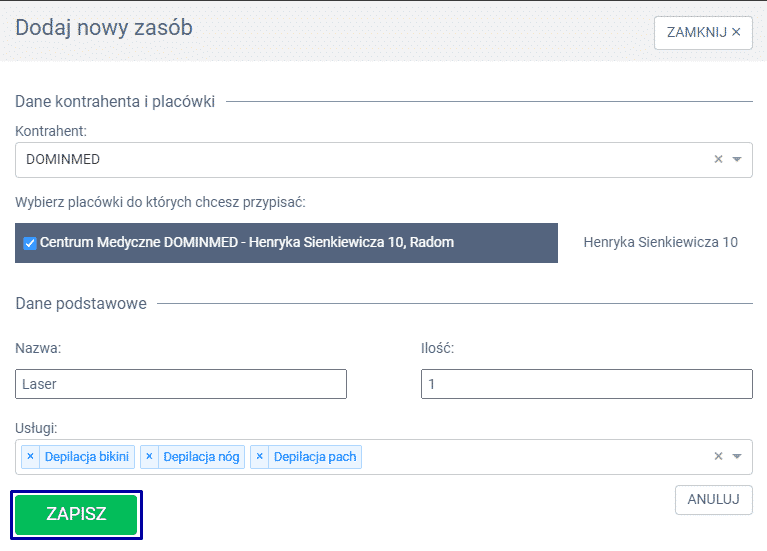Click into the Ilość quantity field
767x551 pixels.
tap(586, 384)
